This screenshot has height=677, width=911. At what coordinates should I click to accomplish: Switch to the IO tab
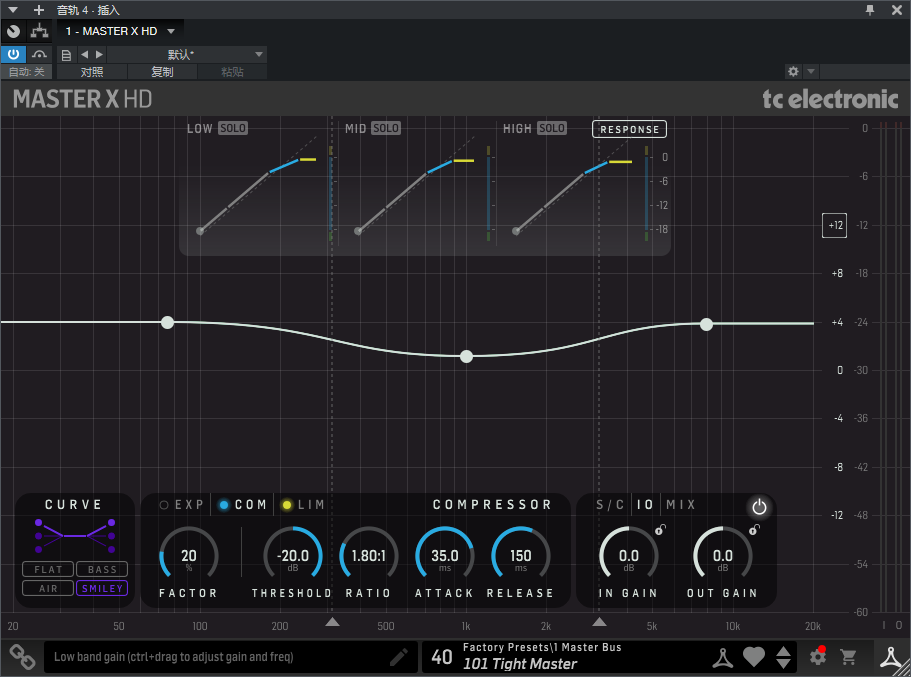(x=645, y=505)
